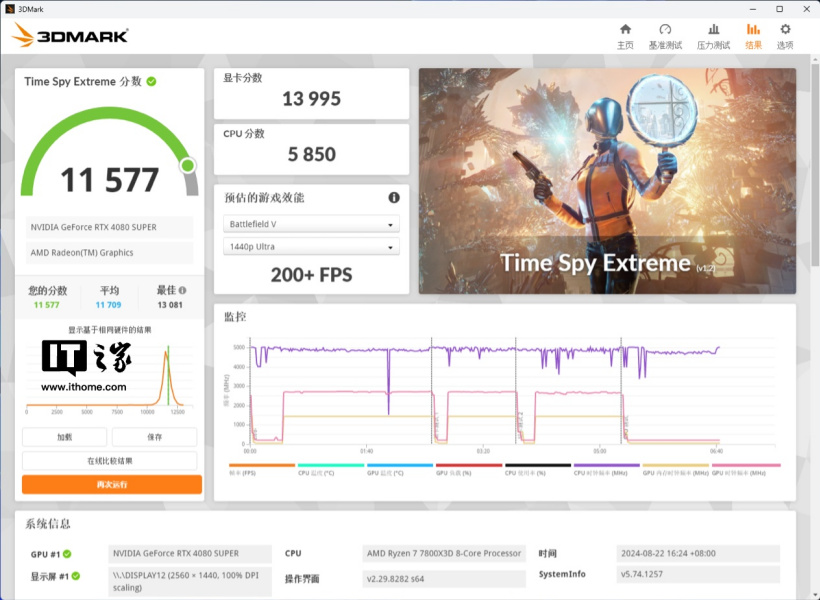Expand the 1440p Ultra resolution dropdown
Viewport: 820px width, 600px height.
pyautogui.click(x=311, y=247)
